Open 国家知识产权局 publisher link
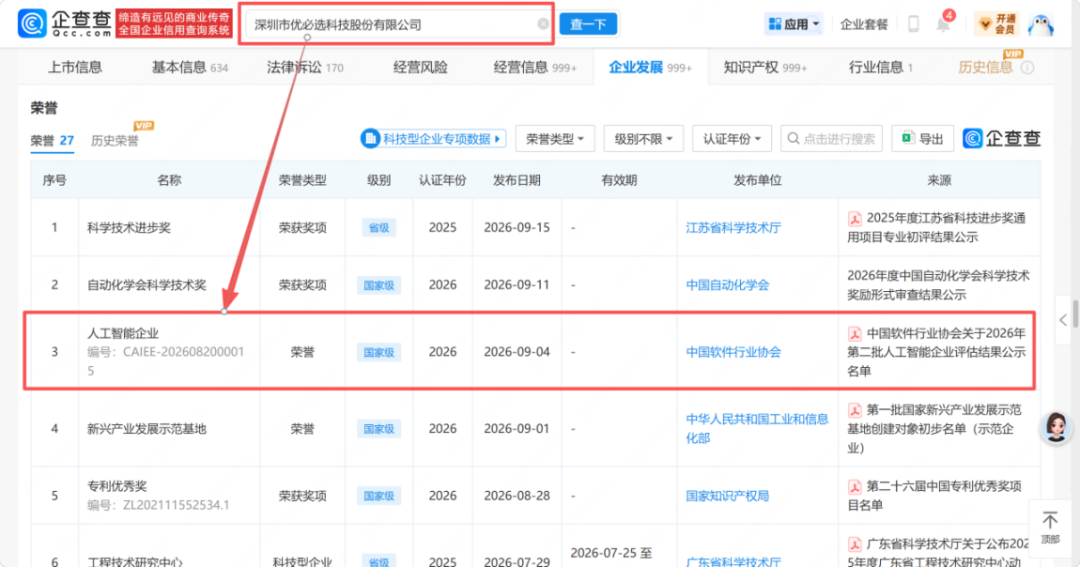Viewport: 1080px width, 567px height. (727, 496)
